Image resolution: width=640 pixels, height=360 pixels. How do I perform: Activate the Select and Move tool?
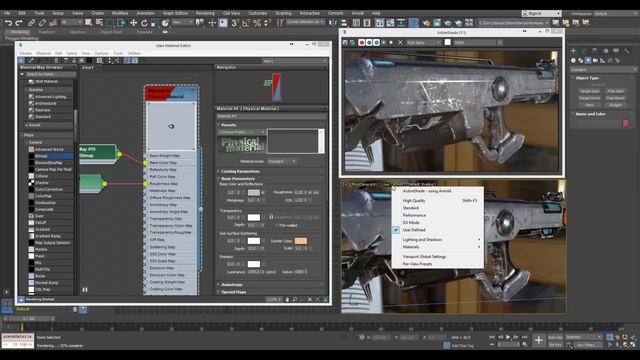133,23
